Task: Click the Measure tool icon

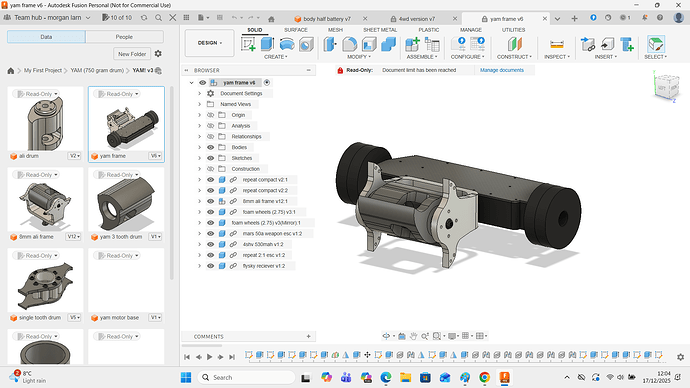Action: 557,44
